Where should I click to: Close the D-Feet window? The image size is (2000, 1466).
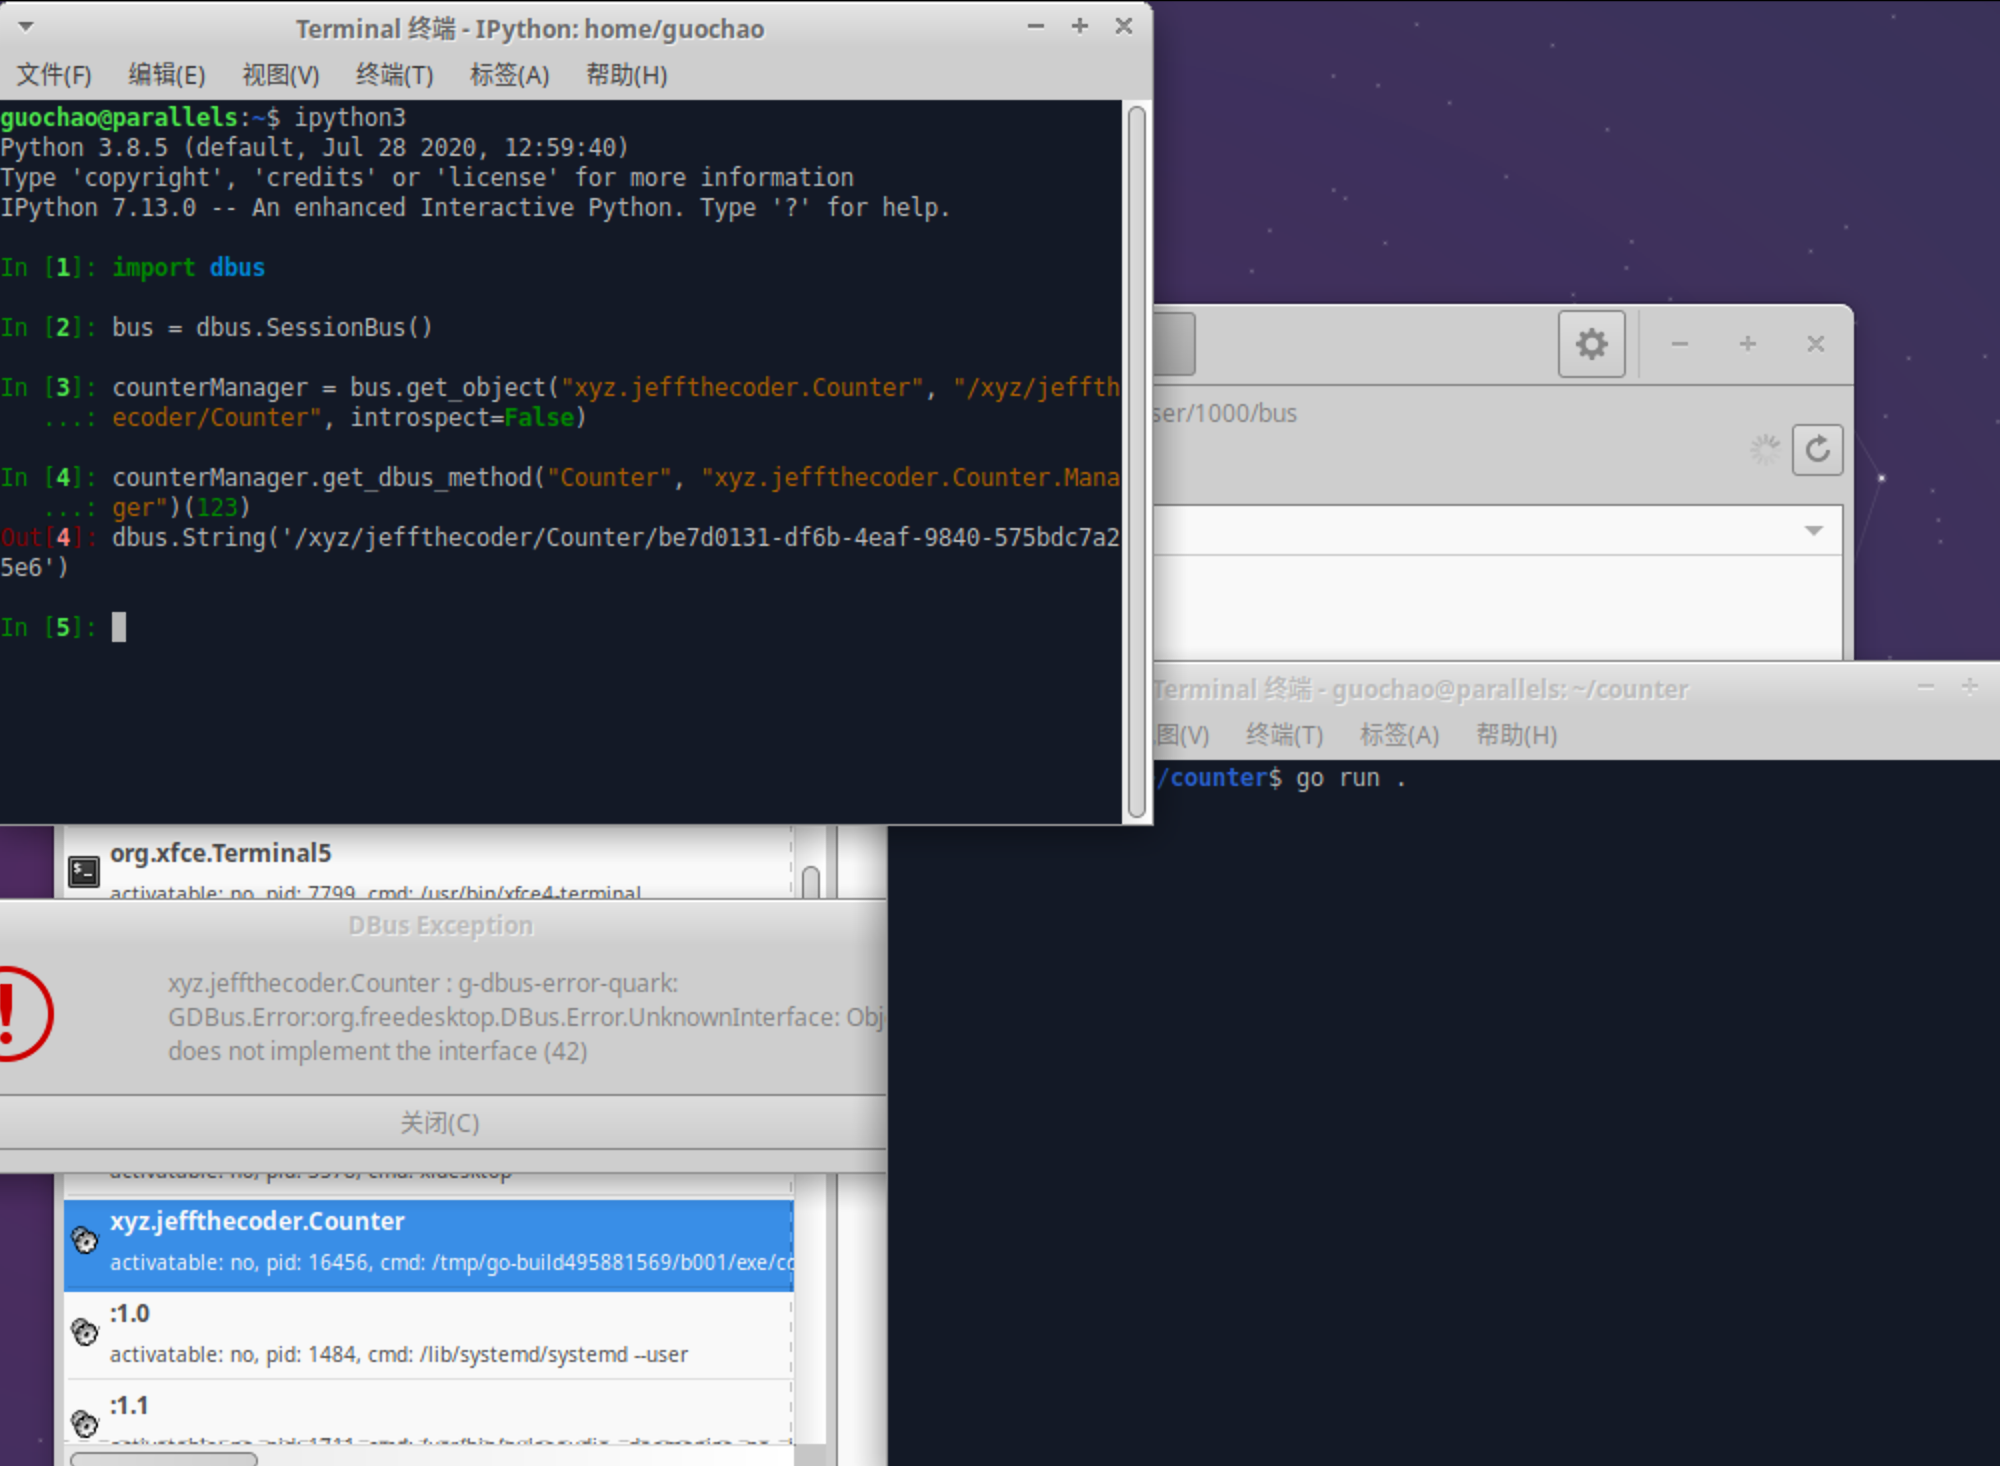click(1816, 344)
